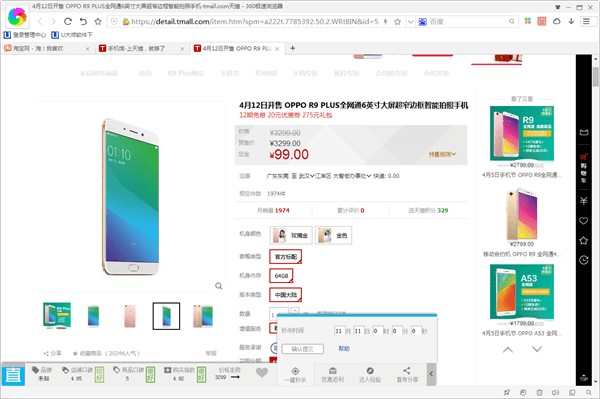Select the first teal promo thumbnail
This screenshot has height=399, width=600.
tap(57, 316)
